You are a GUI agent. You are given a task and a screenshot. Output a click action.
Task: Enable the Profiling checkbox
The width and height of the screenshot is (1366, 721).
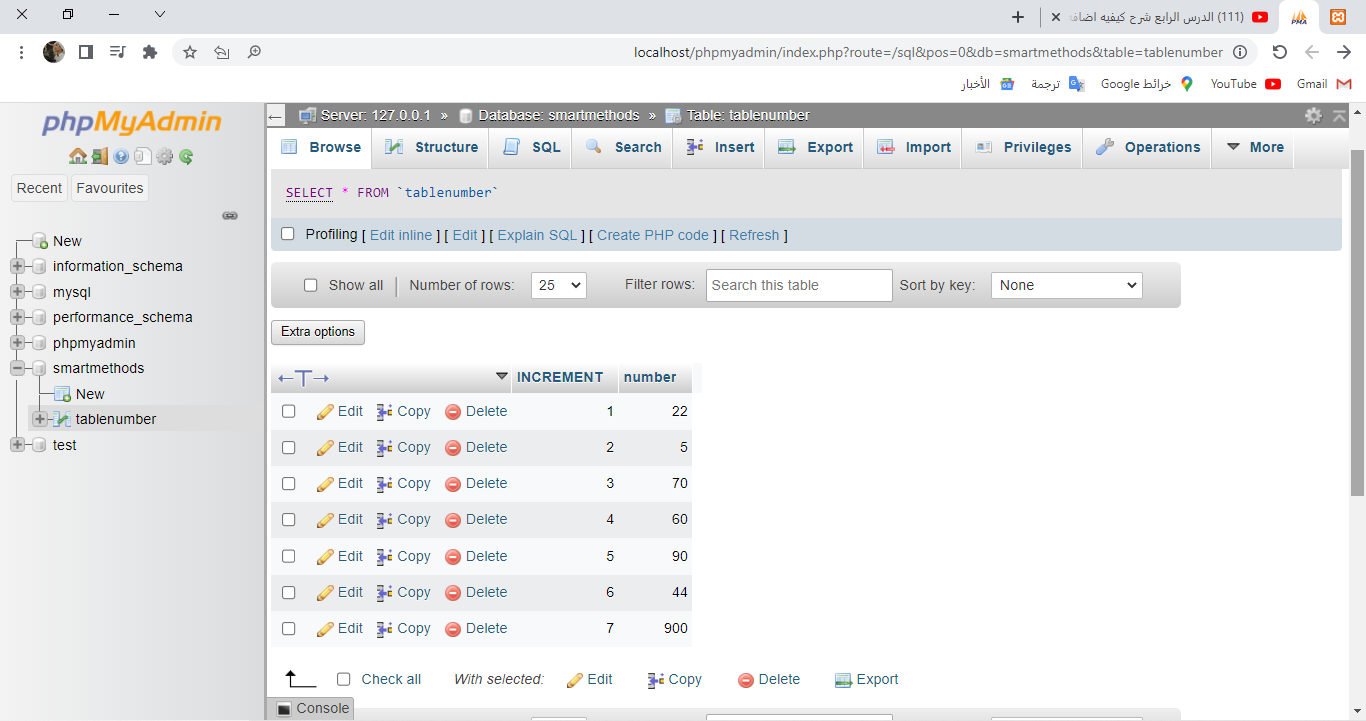[288, 234]
